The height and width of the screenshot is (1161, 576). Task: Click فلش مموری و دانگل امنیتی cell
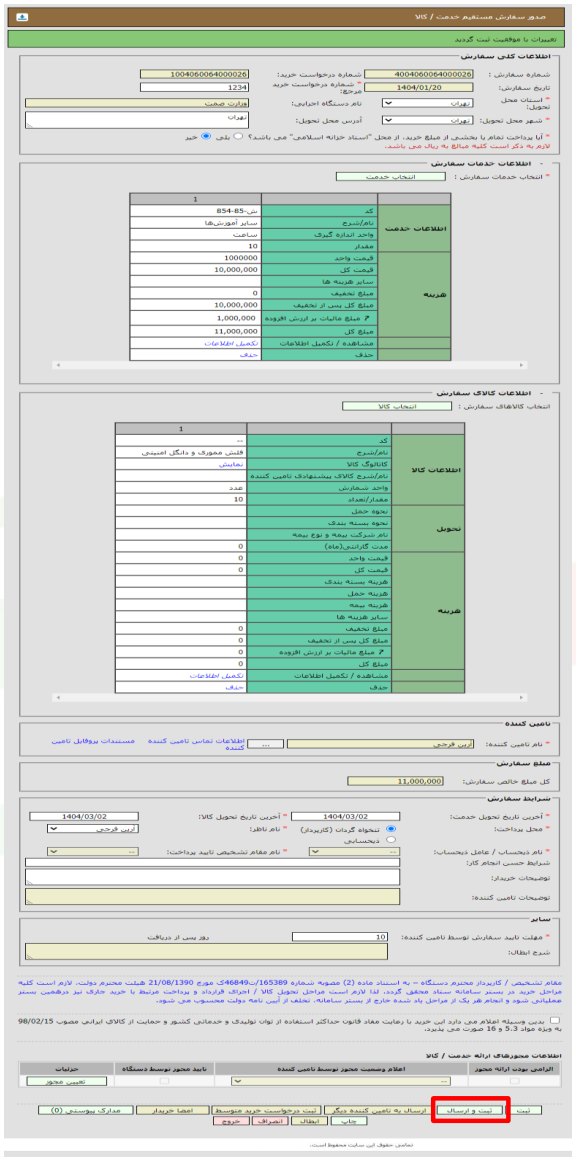181,452
